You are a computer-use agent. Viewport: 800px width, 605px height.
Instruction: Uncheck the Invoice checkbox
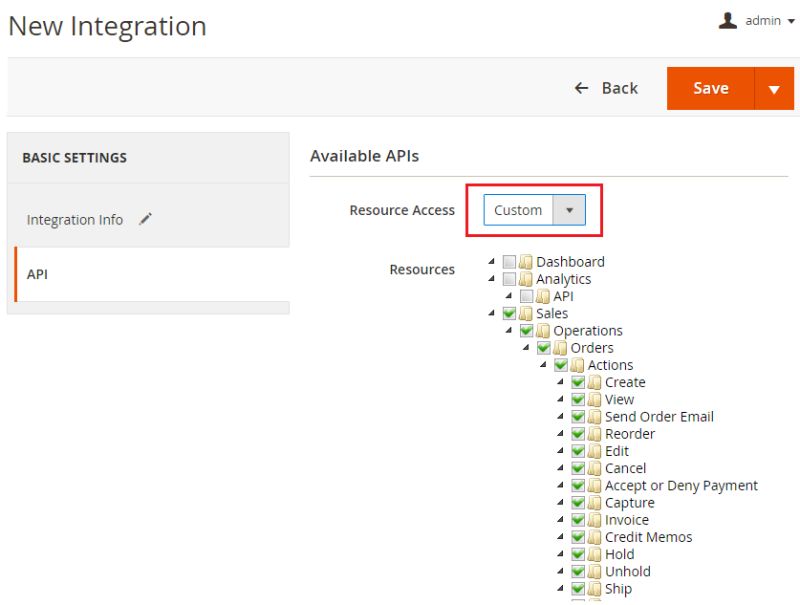click(x=578, y=520)
